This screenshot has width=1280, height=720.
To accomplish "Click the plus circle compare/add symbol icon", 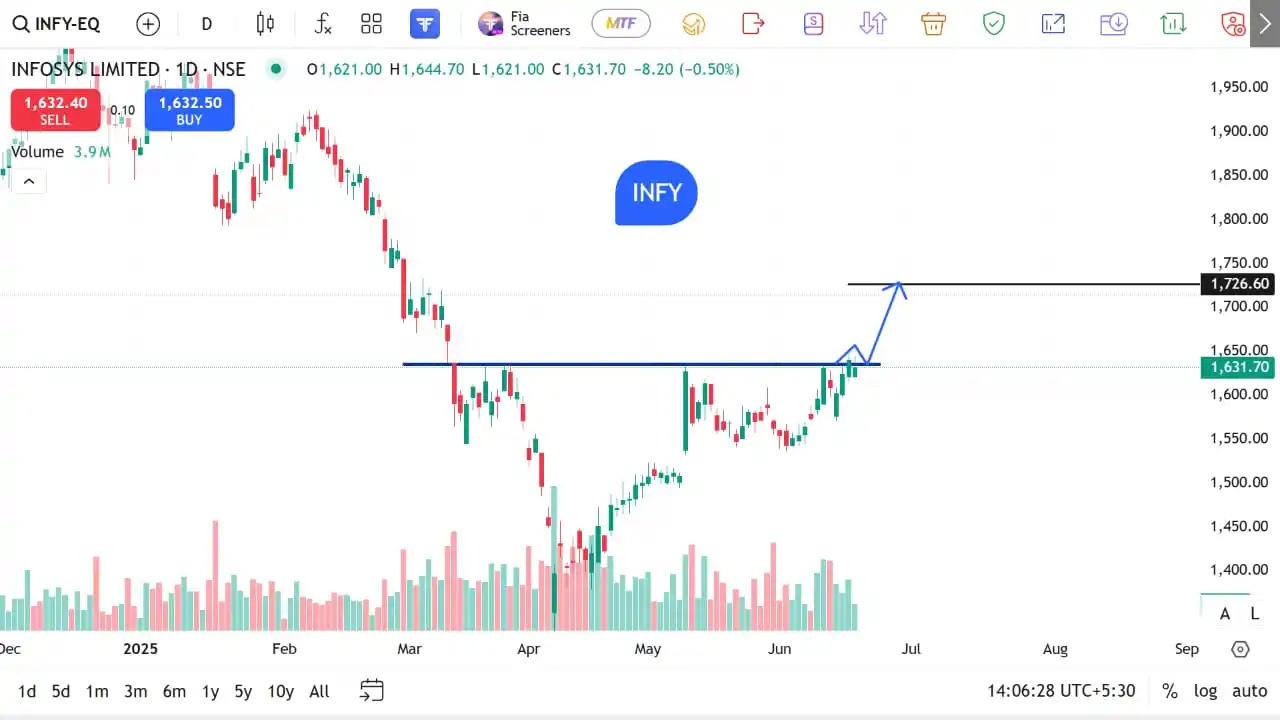I will [x=148, y=24].
